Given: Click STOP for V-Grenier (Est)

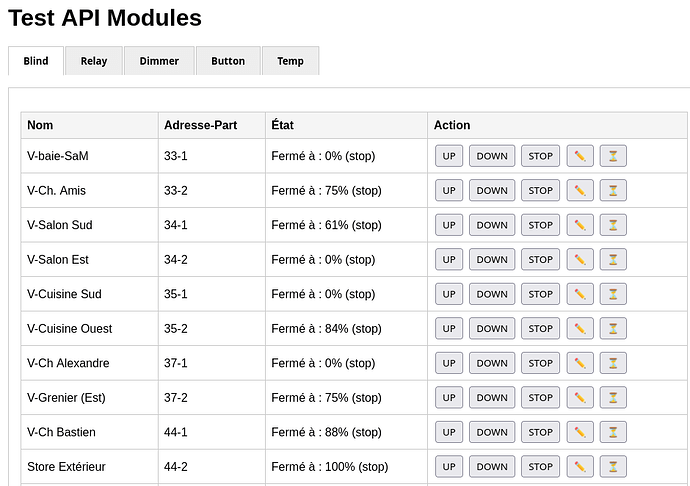Looking at the screenshot, I should tap(540, 398).
